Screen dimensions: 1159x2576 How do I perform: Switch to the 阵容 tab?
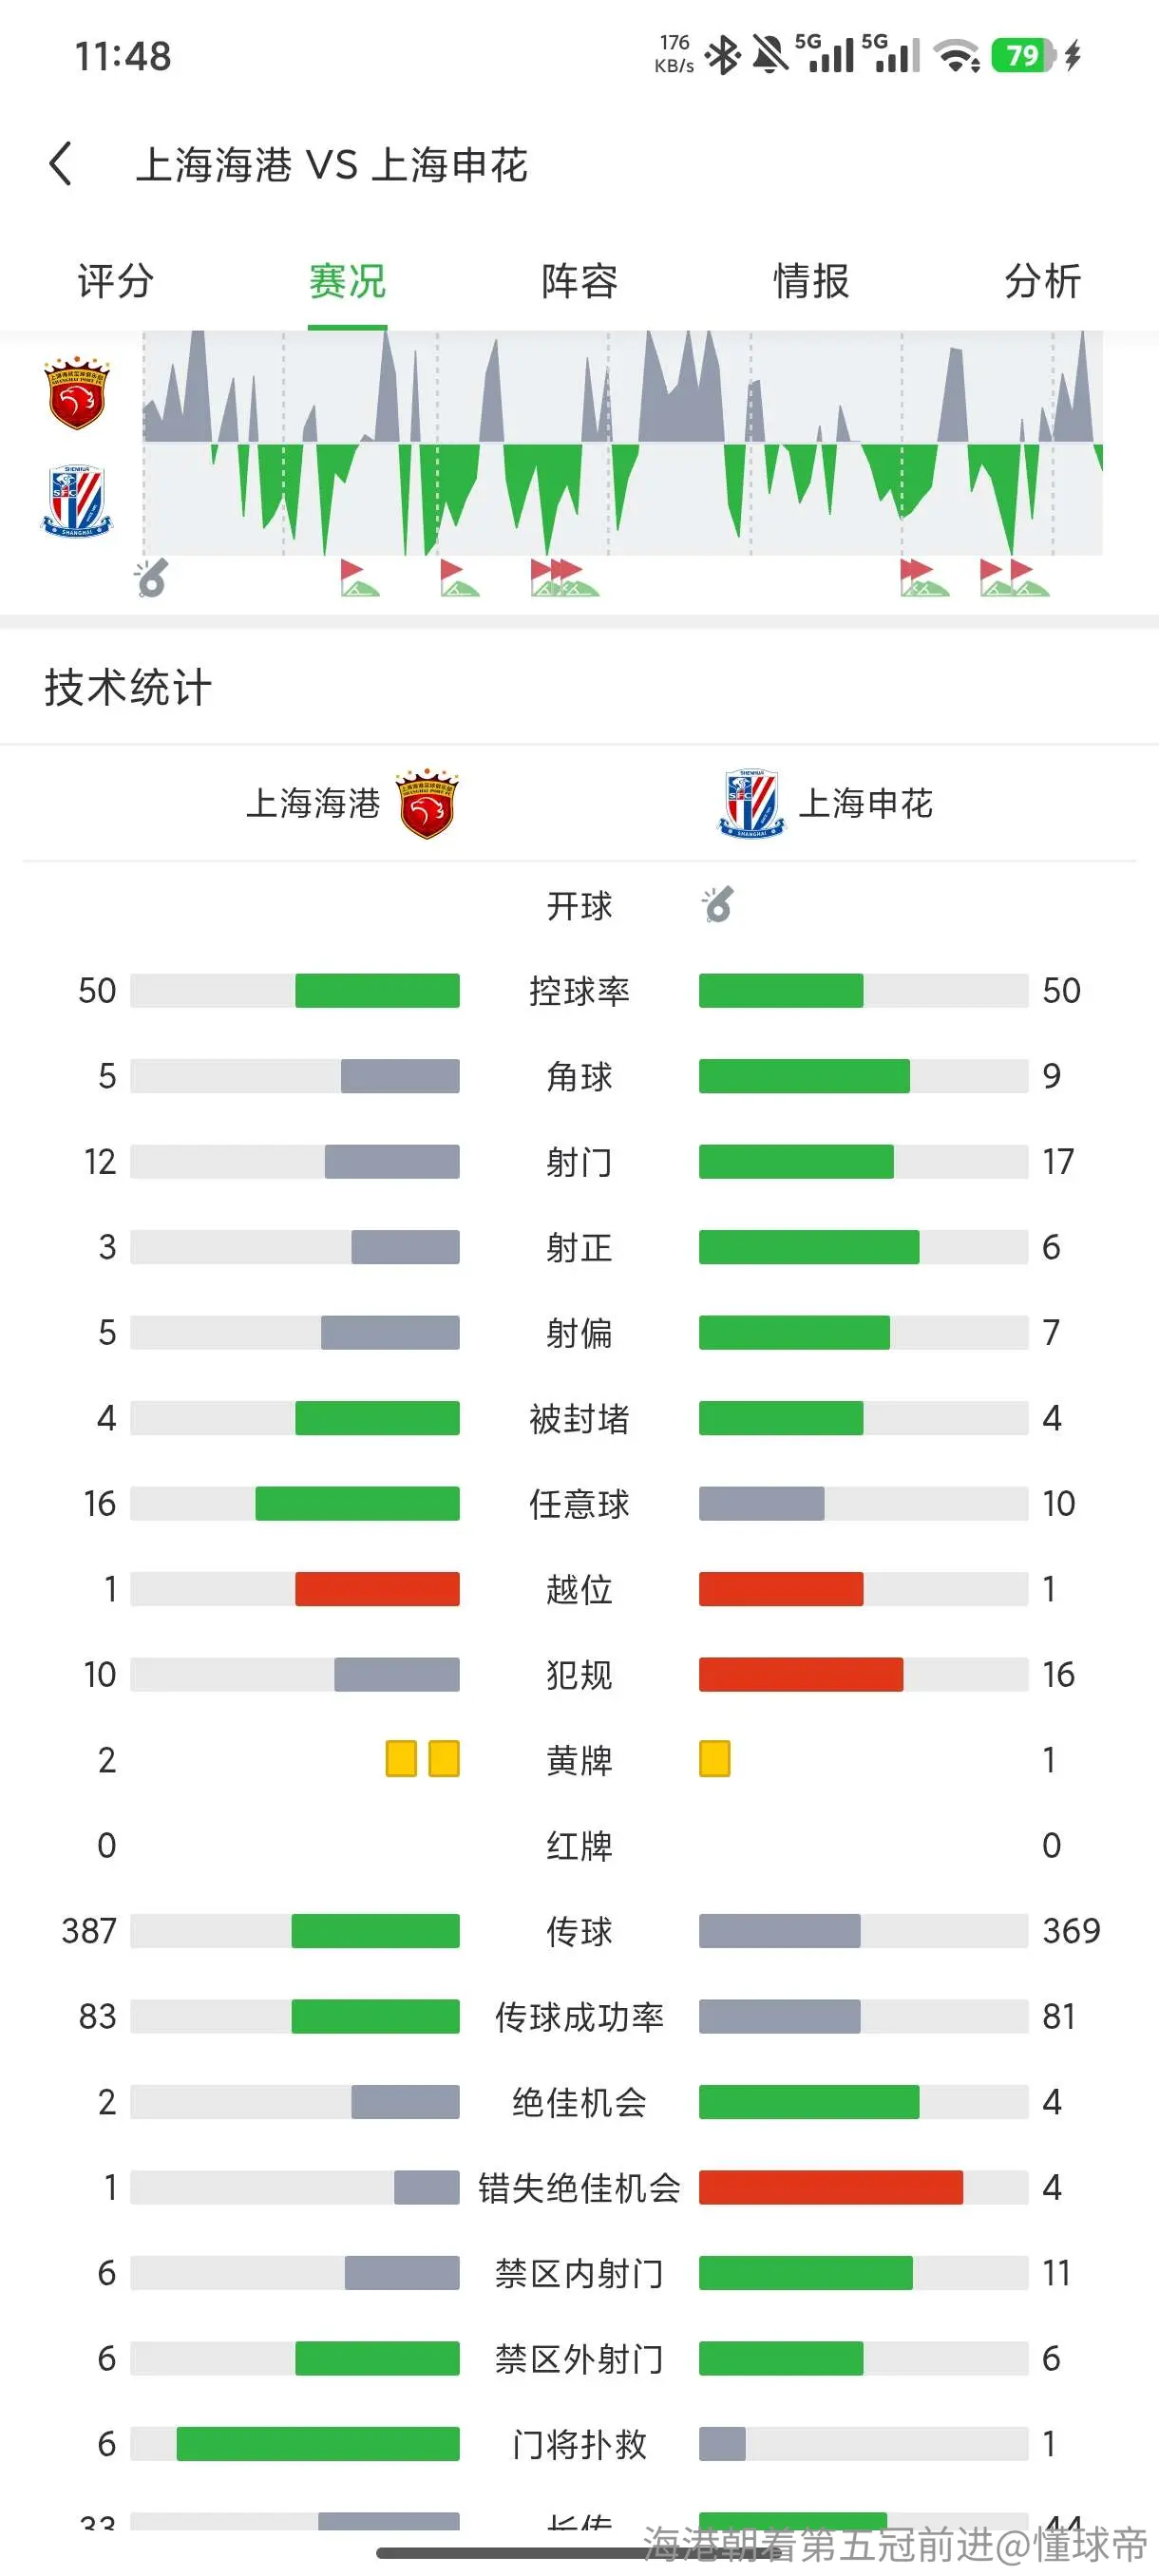click(x=579, y=281)
